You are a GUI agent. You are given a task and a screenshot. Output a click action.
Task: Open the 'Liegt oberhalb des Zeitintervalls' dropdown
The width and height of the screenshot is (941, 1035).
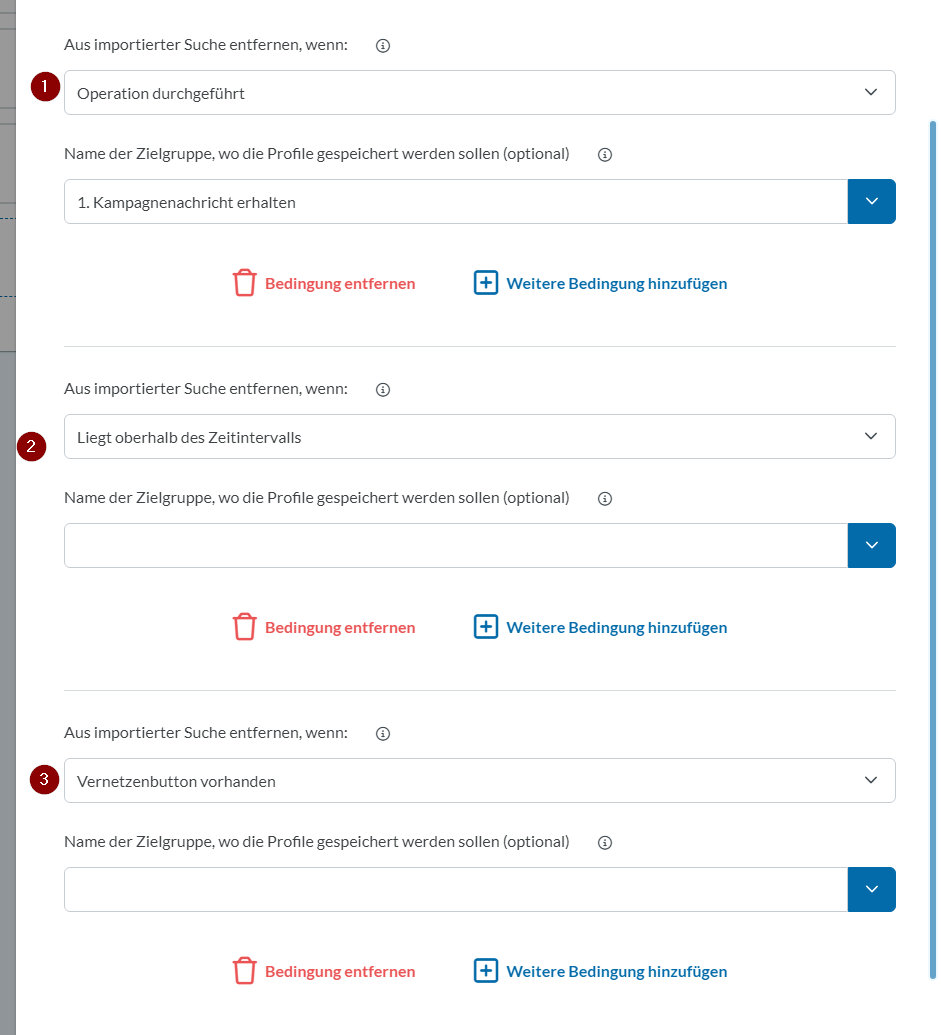click(x=479, y=437)
